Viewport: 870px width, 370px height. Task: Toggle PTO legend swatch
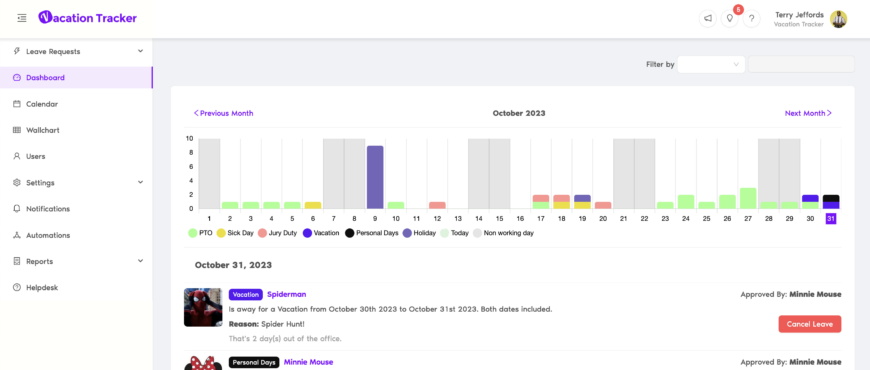coord(193,233)
